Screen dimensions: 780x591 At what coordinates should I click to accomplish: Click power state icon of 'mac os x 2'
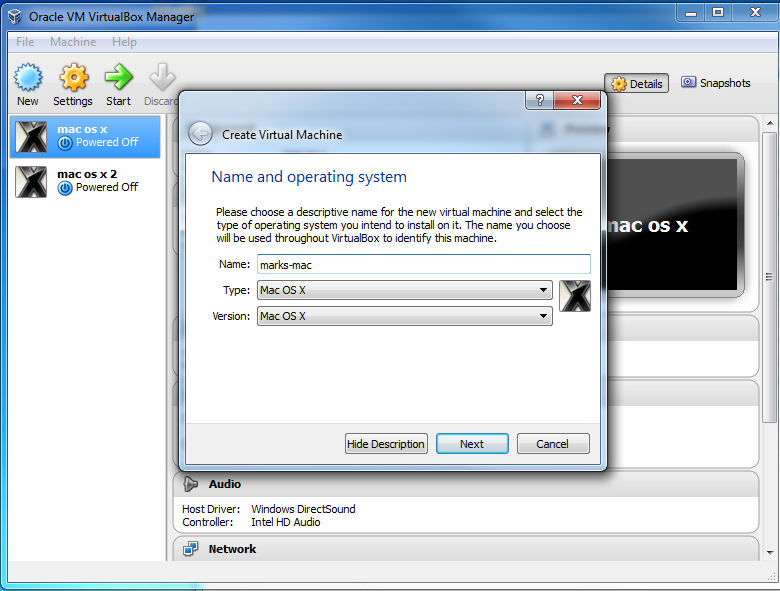tap(65, 188)
